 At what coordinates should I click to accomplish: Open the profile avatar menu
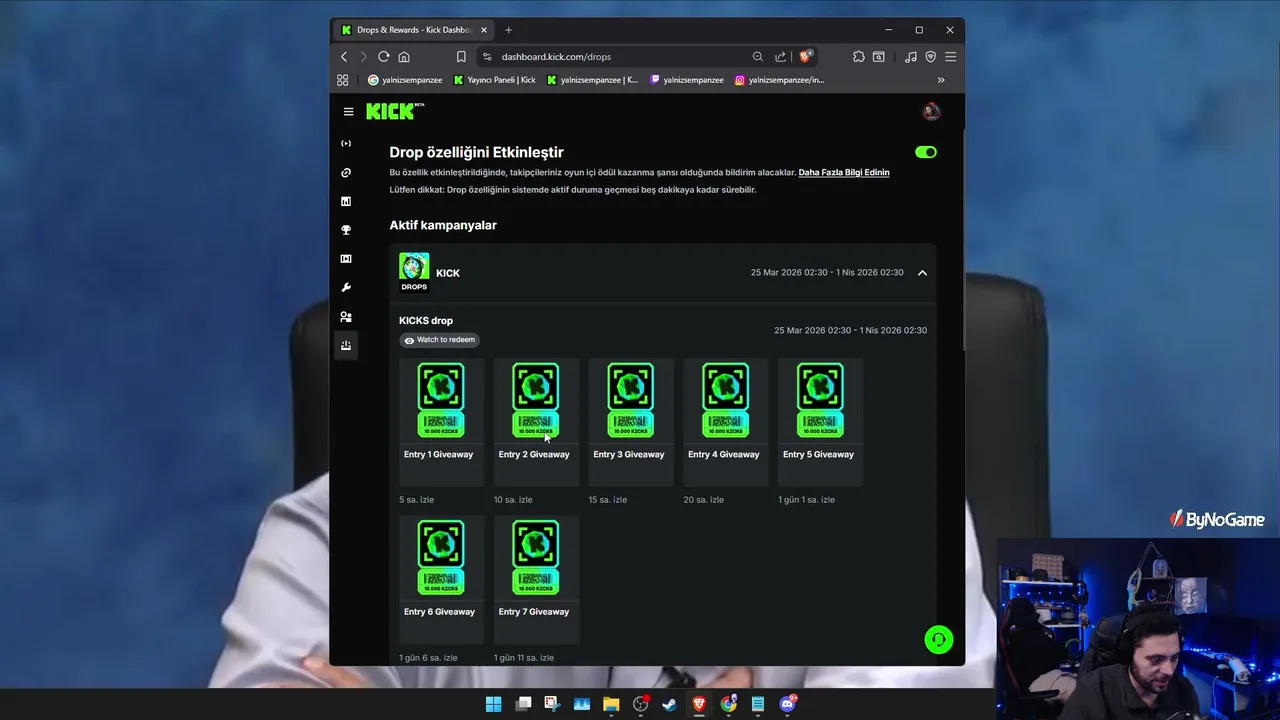931,112
